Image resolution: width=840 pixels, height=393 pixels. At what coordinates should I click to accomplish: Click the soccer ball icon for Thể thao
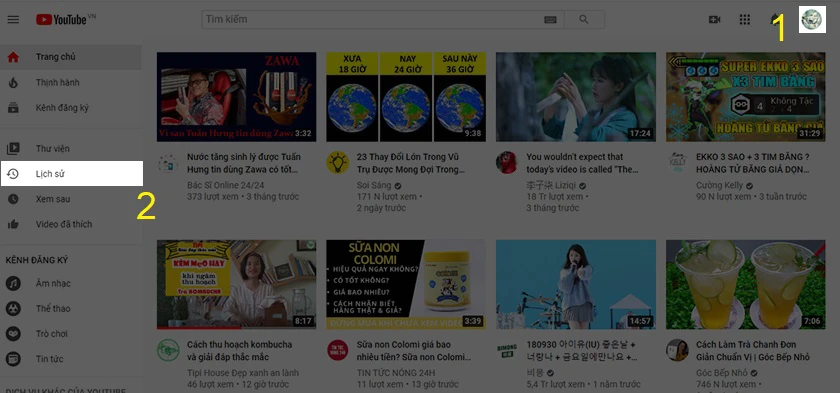[x=13, y=308]
